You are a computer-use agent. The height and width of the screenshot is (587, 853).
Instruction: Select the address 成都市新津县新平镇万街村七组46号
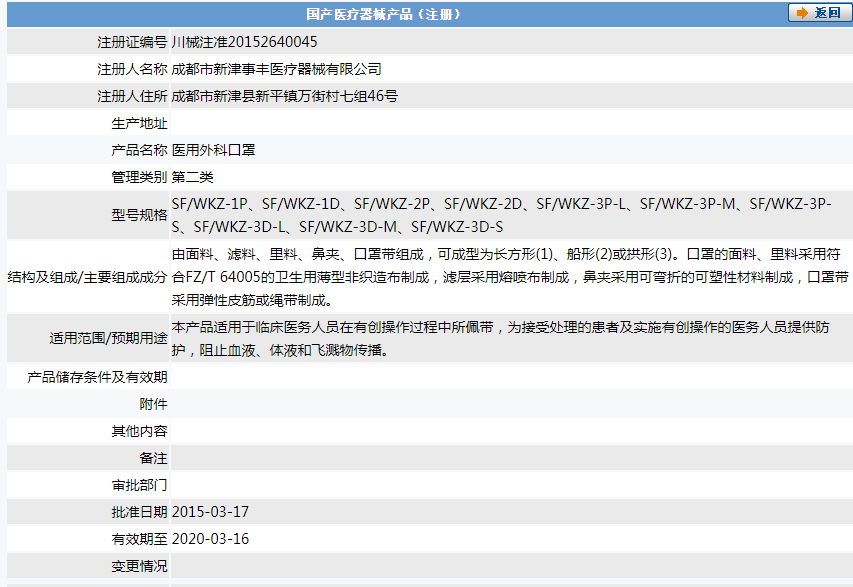pyautogui.click(x=285, y=96)
